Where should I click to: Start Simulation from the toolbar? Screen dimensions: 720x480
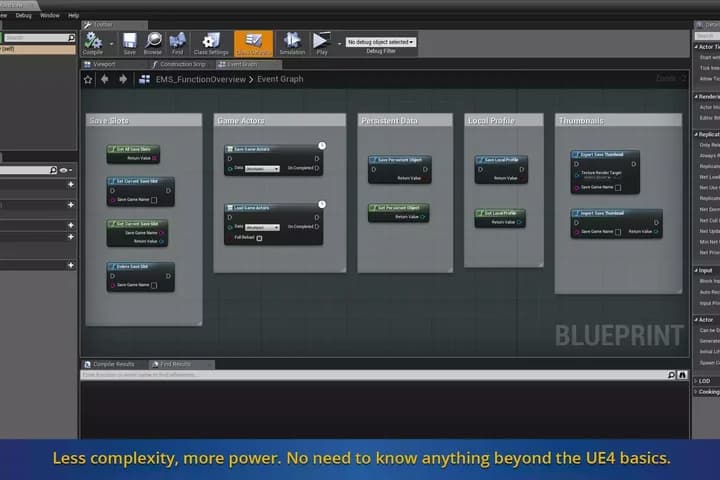point(292,43)
